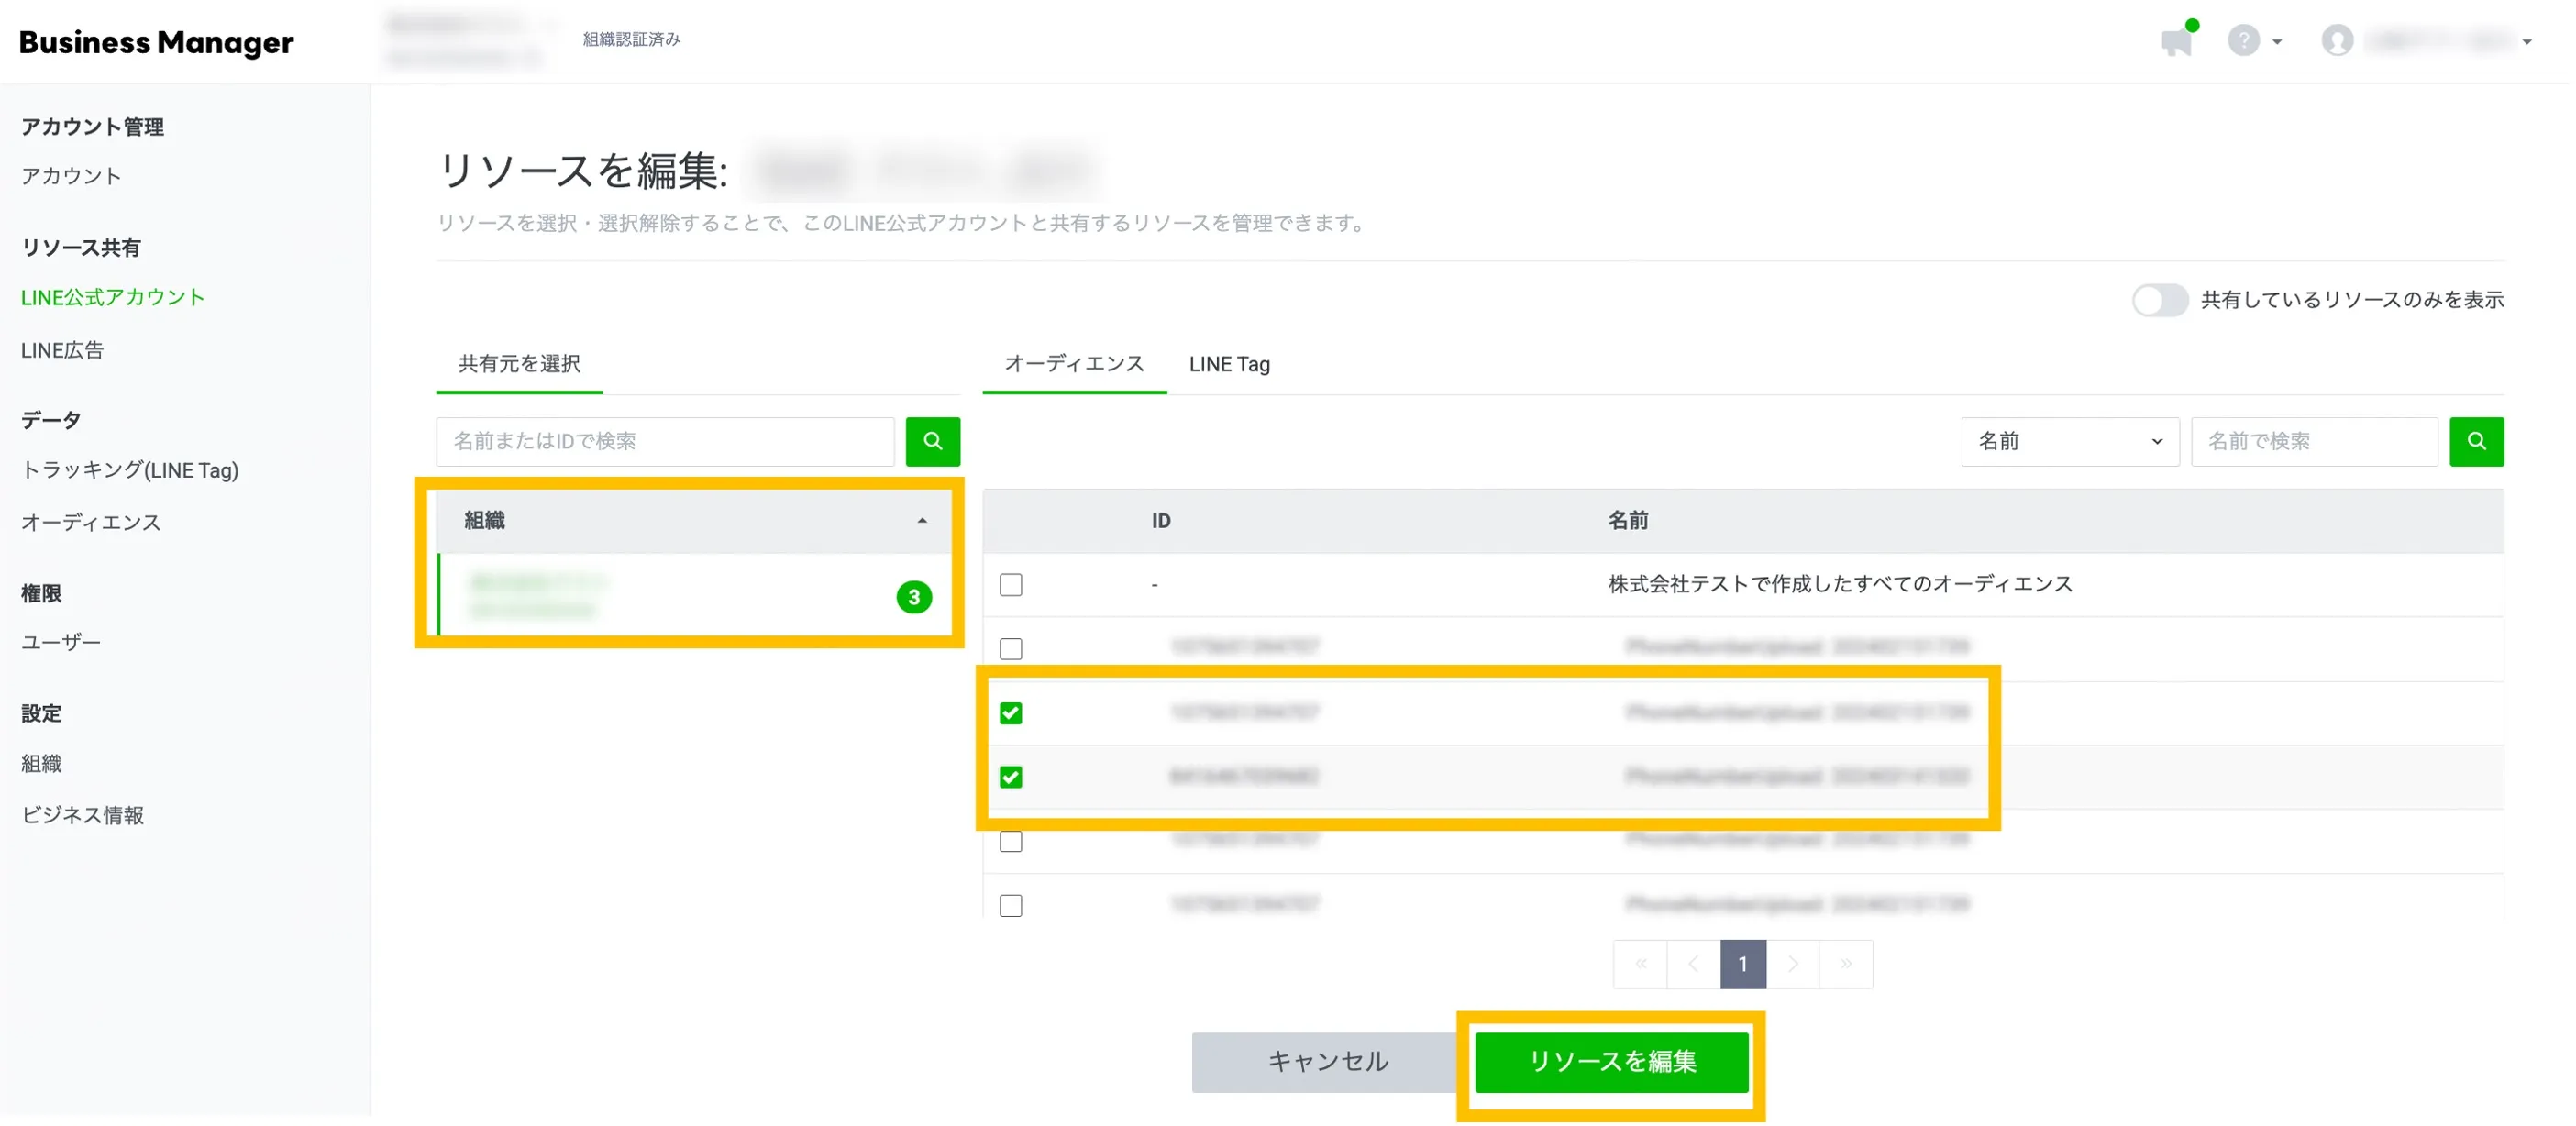Click the green audience name search button
This screenshot has height=1126, width=2576.
point(2475,441)
